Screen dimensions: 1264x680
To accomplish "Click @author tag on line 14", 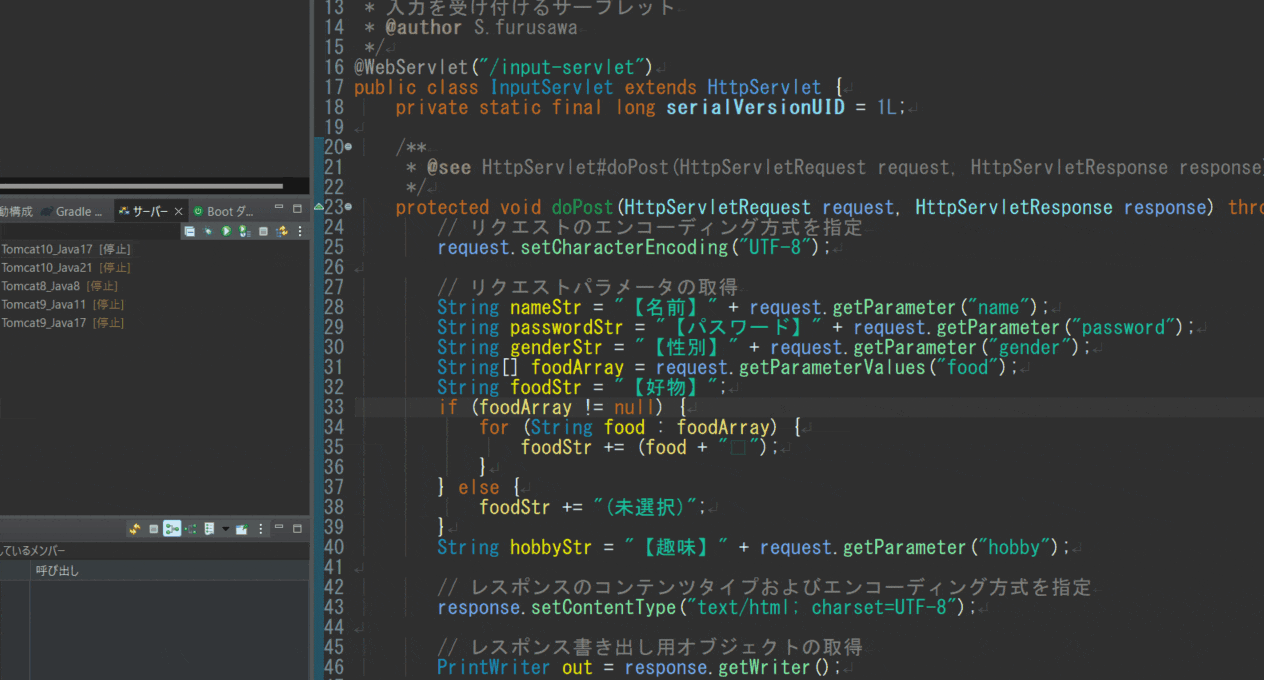I will [x=423, y=28].
